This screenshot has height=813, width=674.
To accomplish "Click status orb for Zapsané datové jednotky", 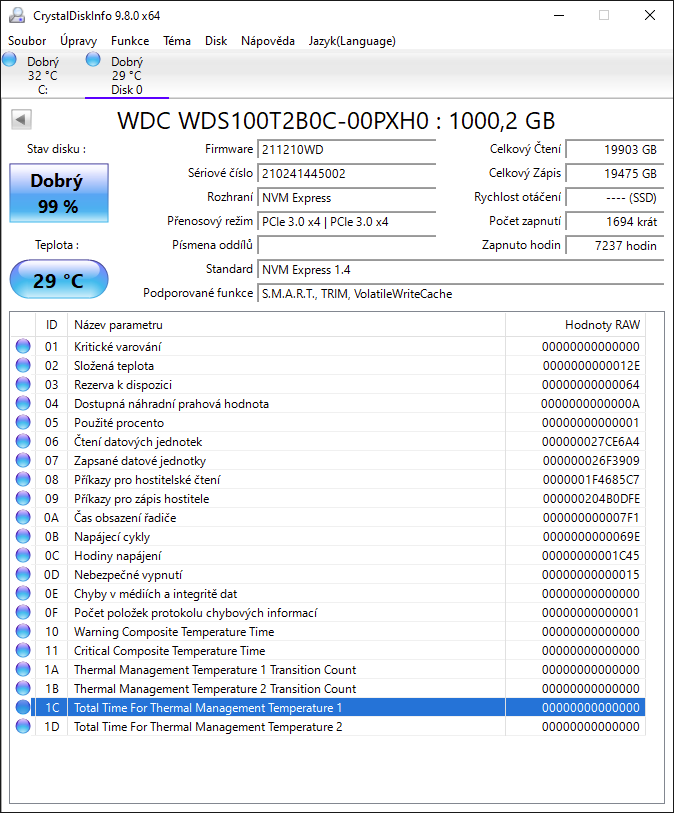I will 23,460.
